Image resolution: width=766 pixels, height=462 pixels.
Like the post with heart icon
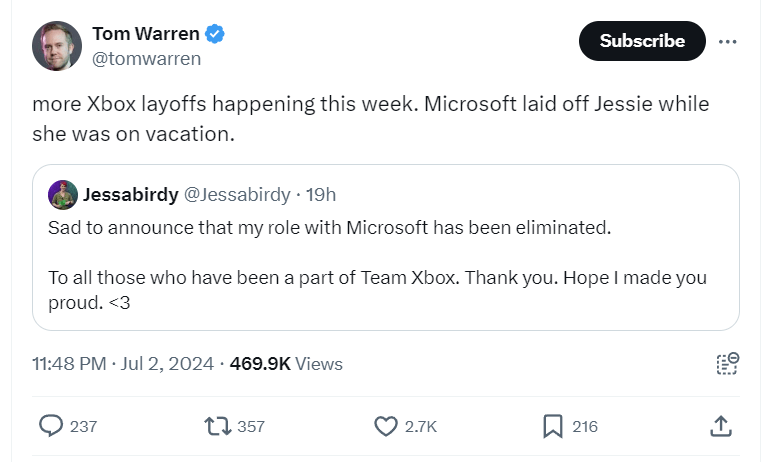386,426
